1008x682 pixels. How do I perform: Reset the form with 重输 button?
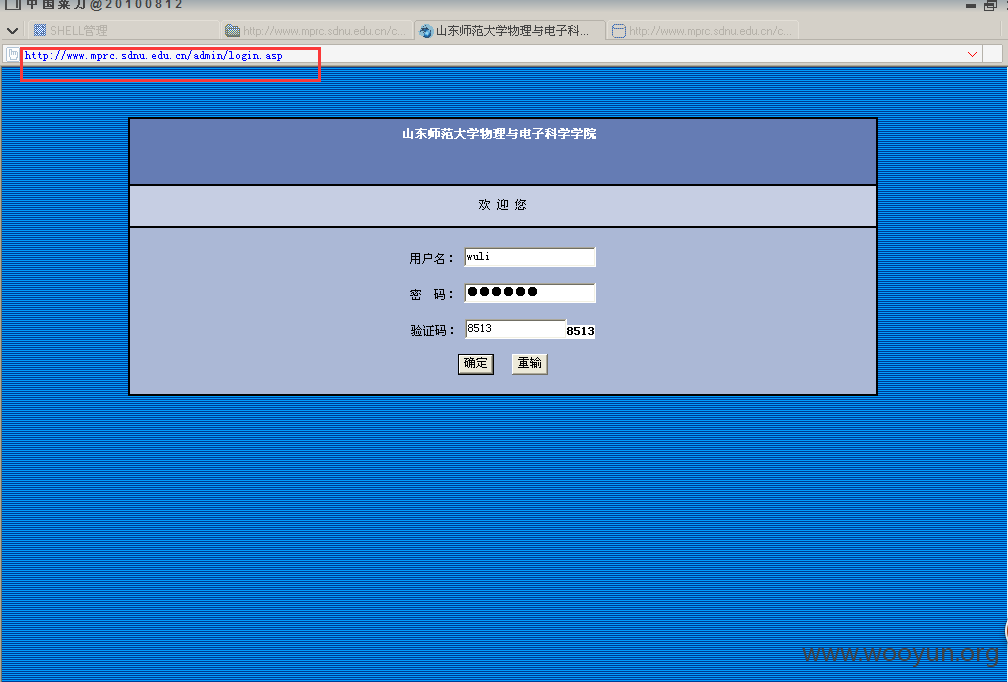(530, 364)
